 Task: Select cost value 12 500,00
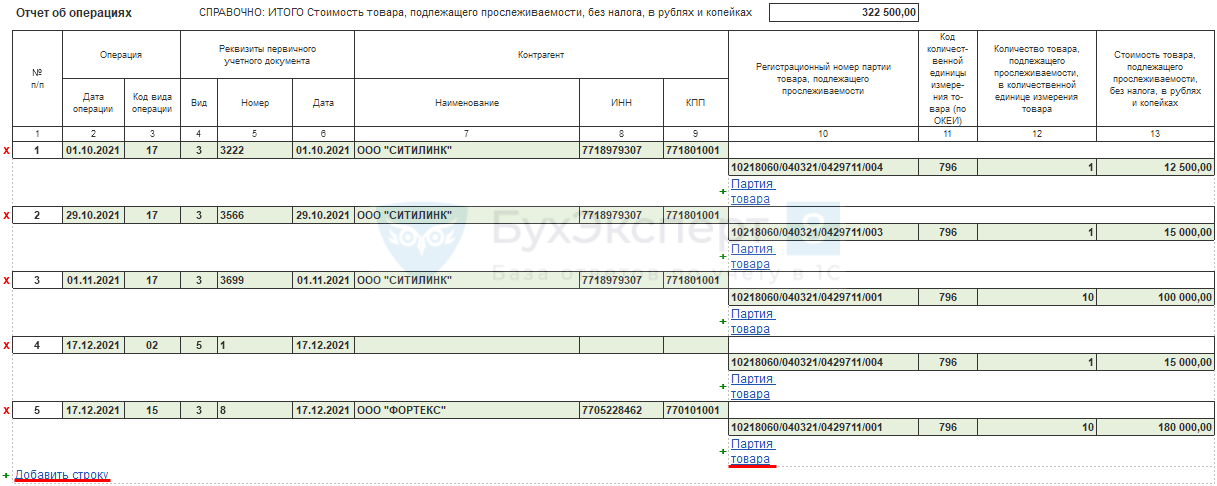pos(1157,167)
